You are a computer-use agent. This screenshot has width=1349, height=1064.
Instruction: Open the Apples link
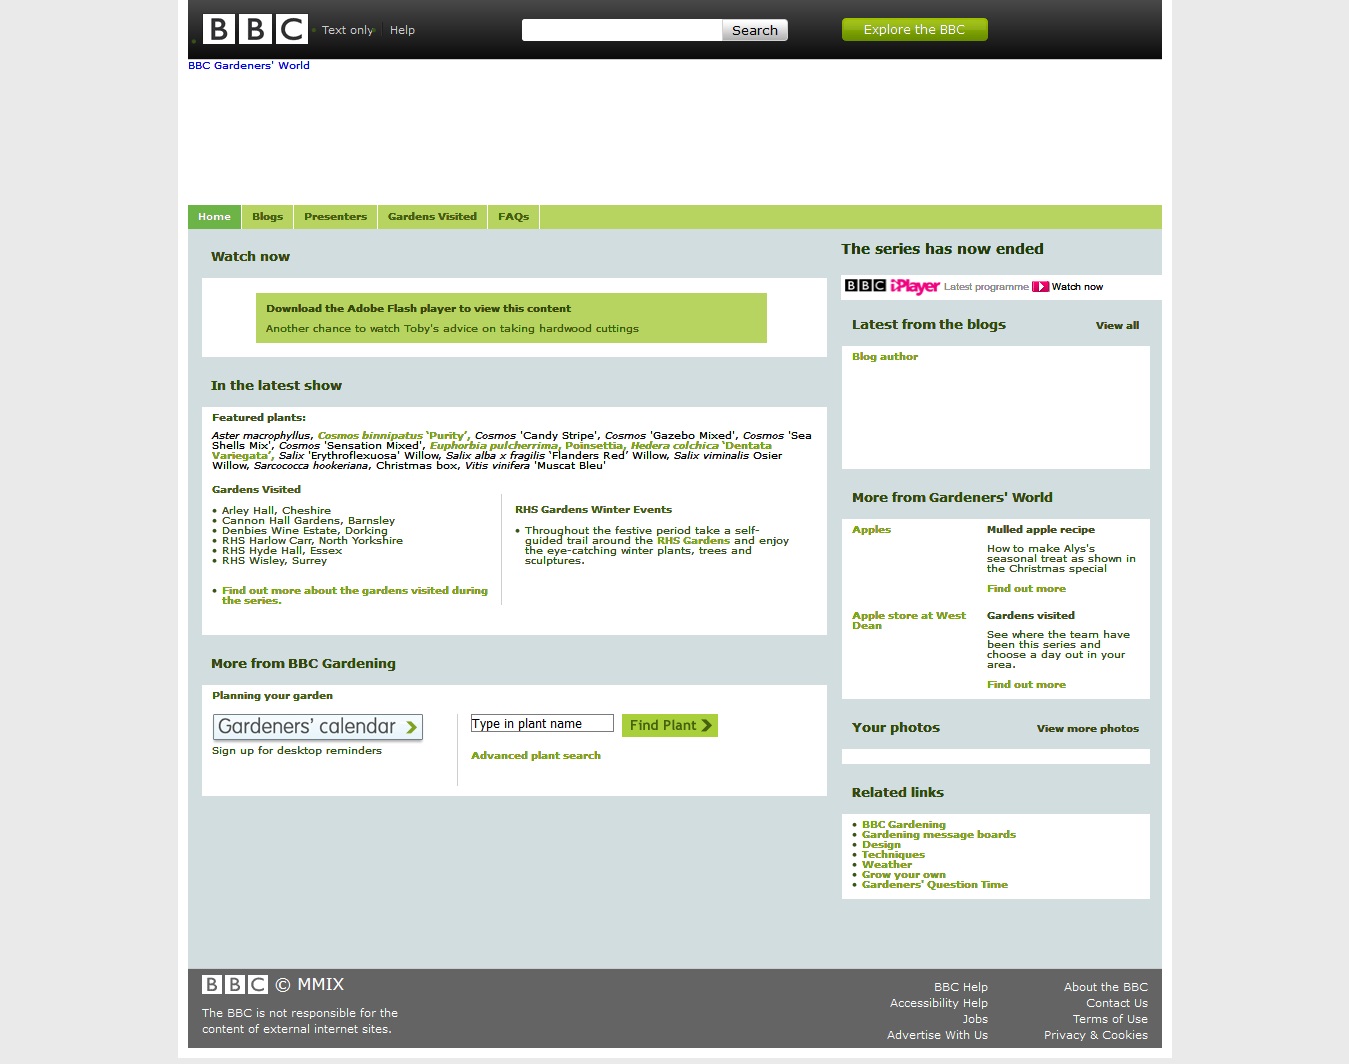click(871, 530)
